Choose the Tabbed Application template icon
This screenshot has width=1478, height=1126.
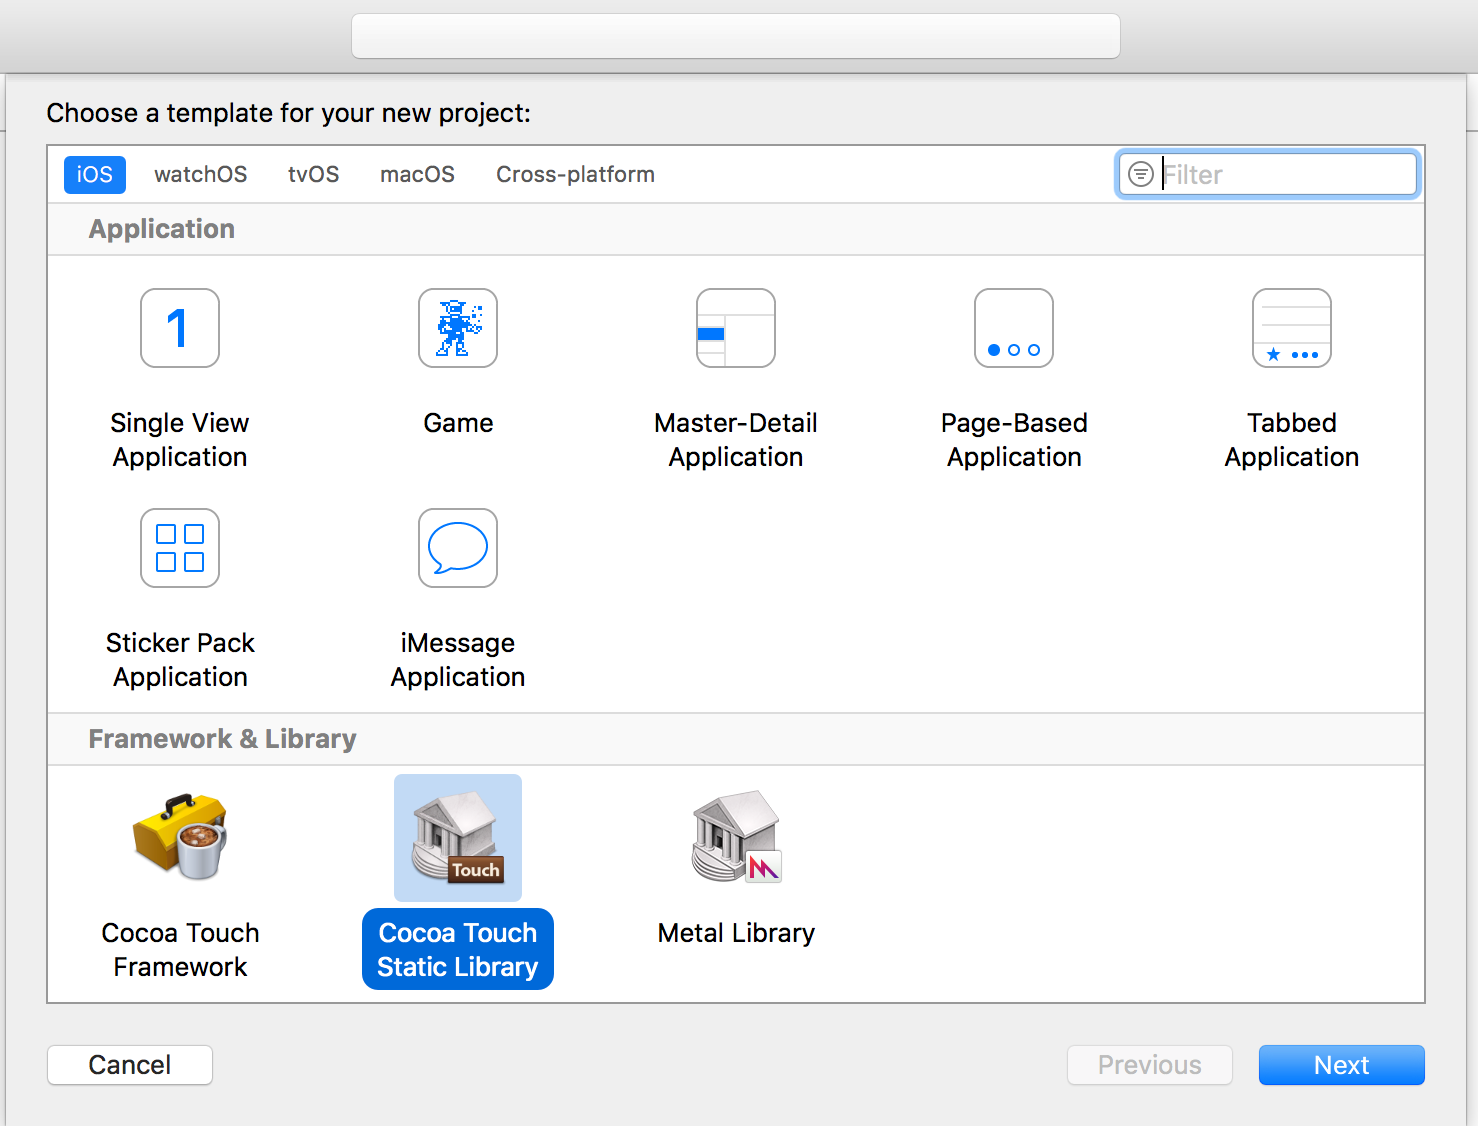coord(1292,328)
